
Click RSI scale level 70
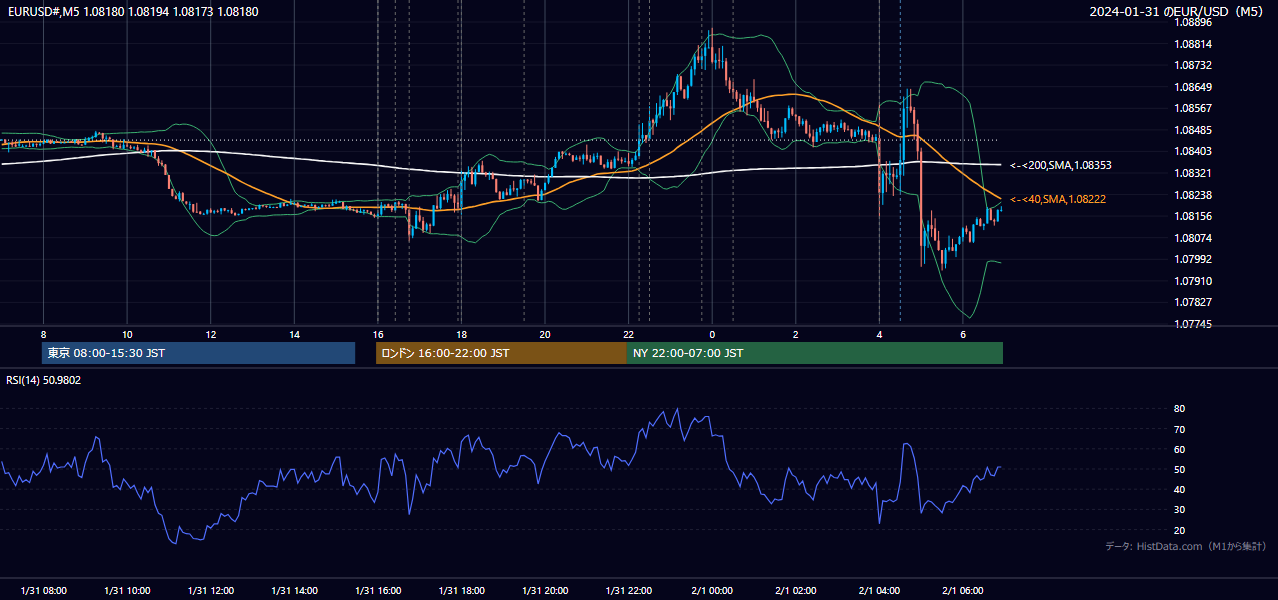click(x=1180, y=429)
